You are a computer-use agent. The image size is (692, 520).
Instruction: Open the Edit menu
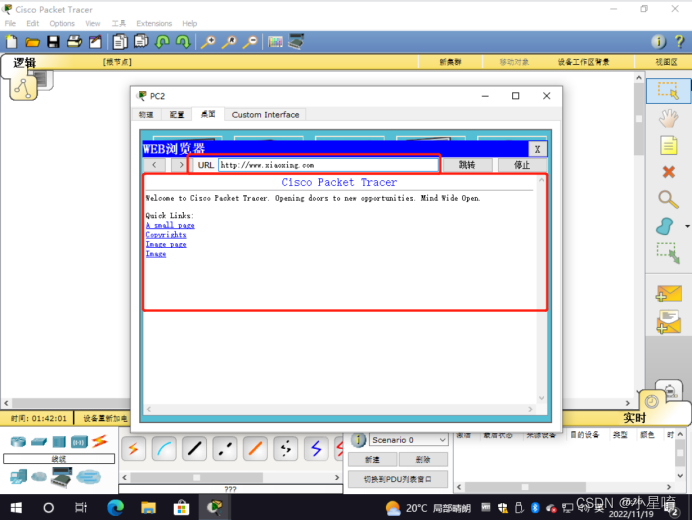tap(33, 23)
